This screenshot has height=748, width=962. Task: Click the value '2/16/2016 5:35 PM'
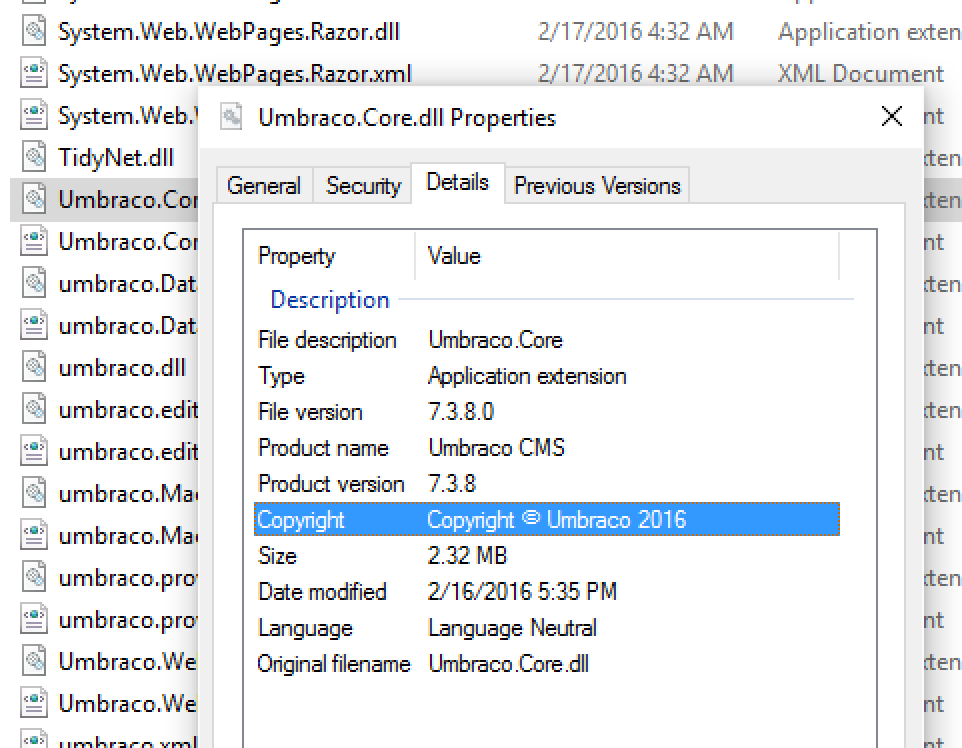(x=522, y=592)
